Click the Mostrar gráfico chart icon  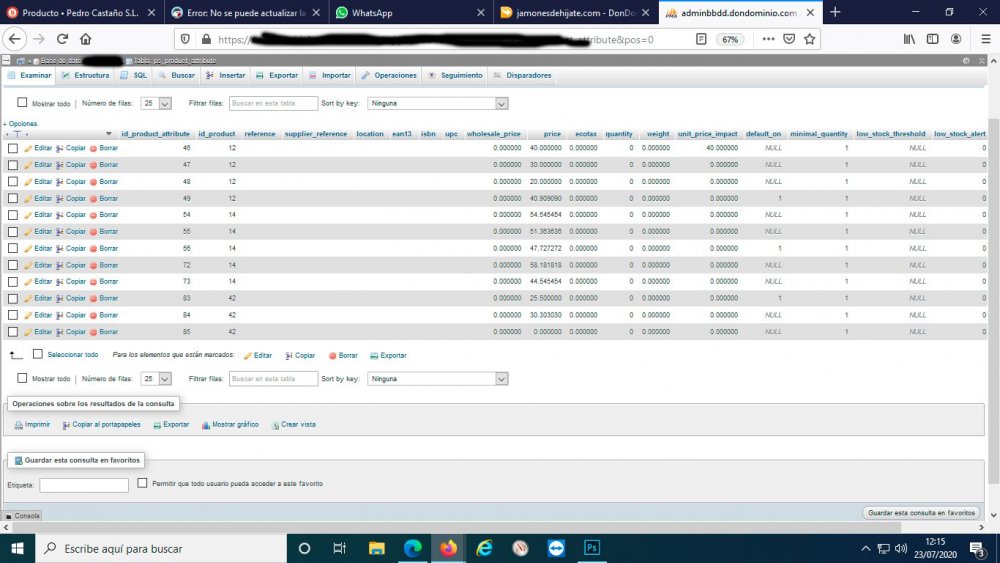pyautogui.click(x=205, y=425)
